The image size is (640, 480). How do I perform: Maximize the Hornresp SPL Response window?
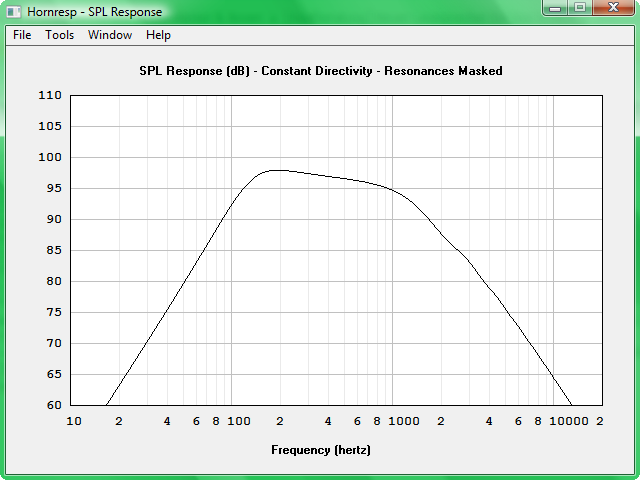pyautogui.click(x=580, y=8)
